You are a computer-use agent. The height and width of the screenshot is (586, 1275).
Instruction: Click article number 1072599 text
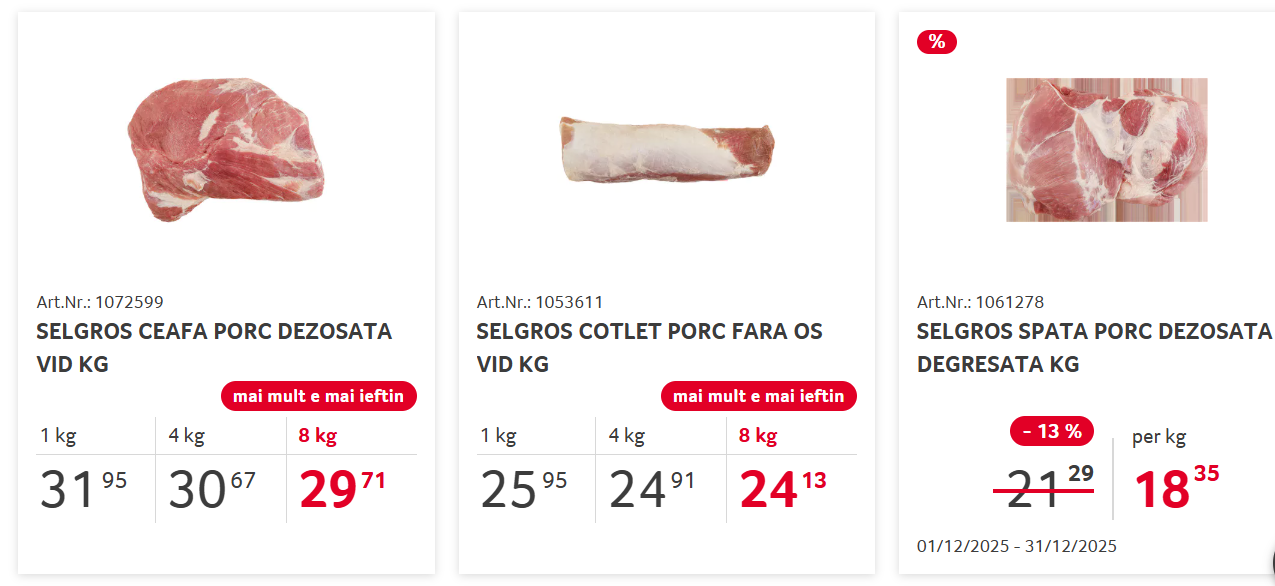click(100, 302)
